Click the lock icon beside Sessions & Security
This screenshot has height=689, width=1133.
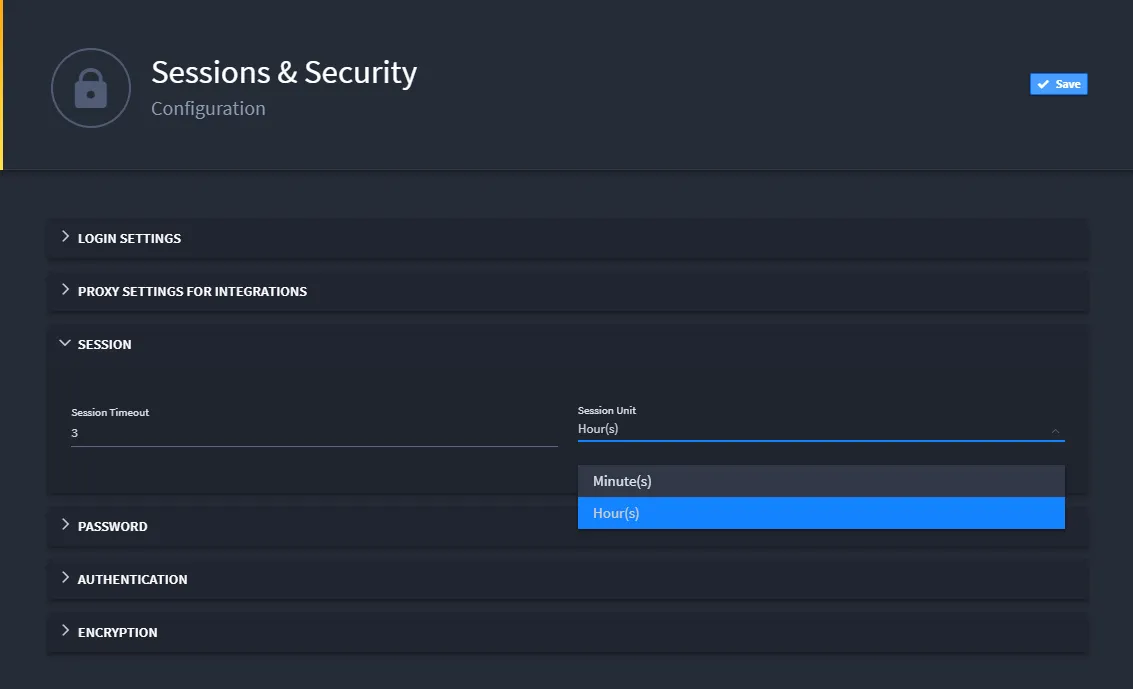(91, 88)
